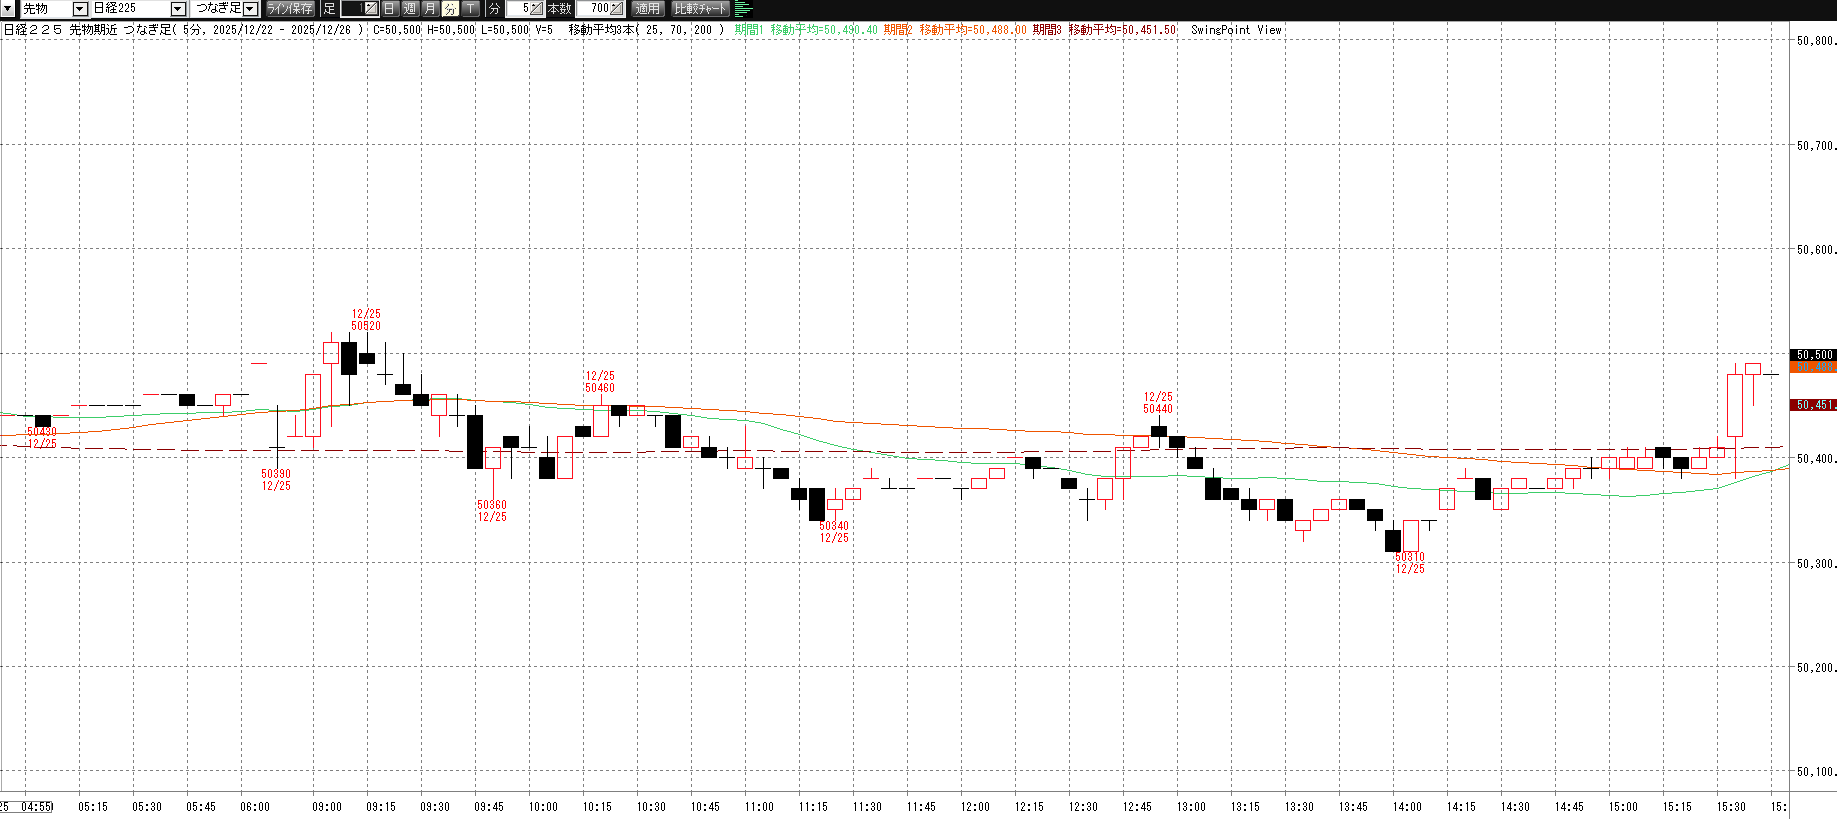1837x819 pixels.
Task: Open the つなぎ足 contract type dropdown
Action: coord(250,9)
